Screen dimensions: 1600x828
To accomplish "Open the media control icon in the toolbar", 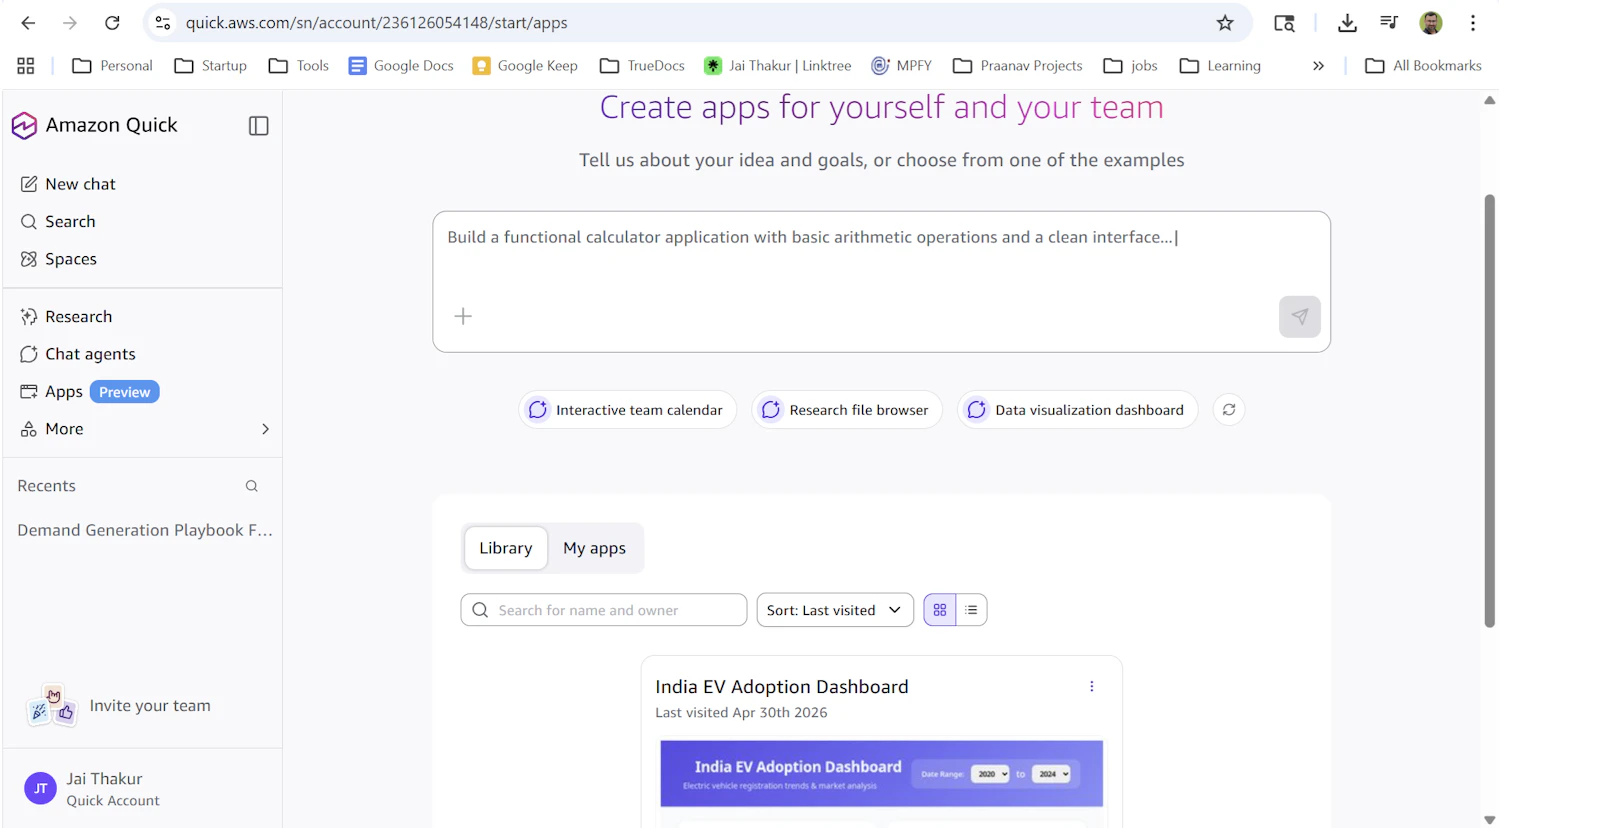I will 1389,23.
